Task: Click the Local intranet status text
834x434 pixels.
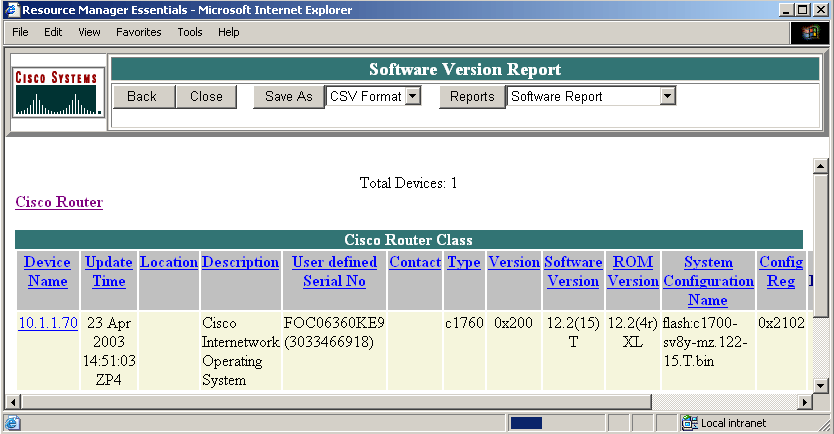Action: [733, 423]
